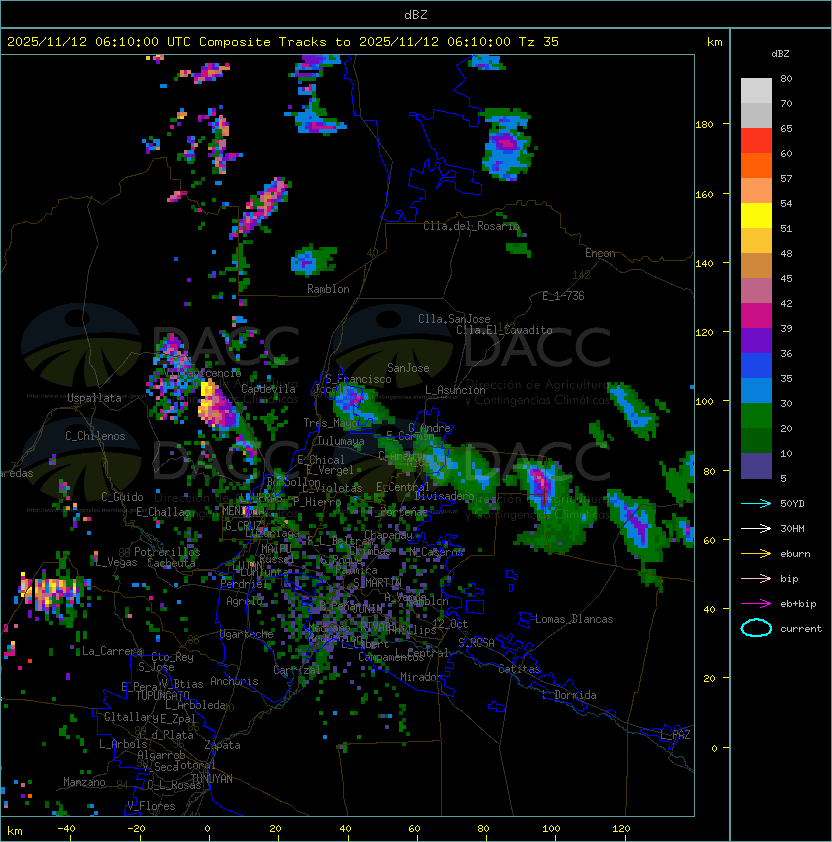Pick the bright yellow 51-54 dBZ band
The height and width of the screenshot is (842, 832).
(x=756, y=216)
